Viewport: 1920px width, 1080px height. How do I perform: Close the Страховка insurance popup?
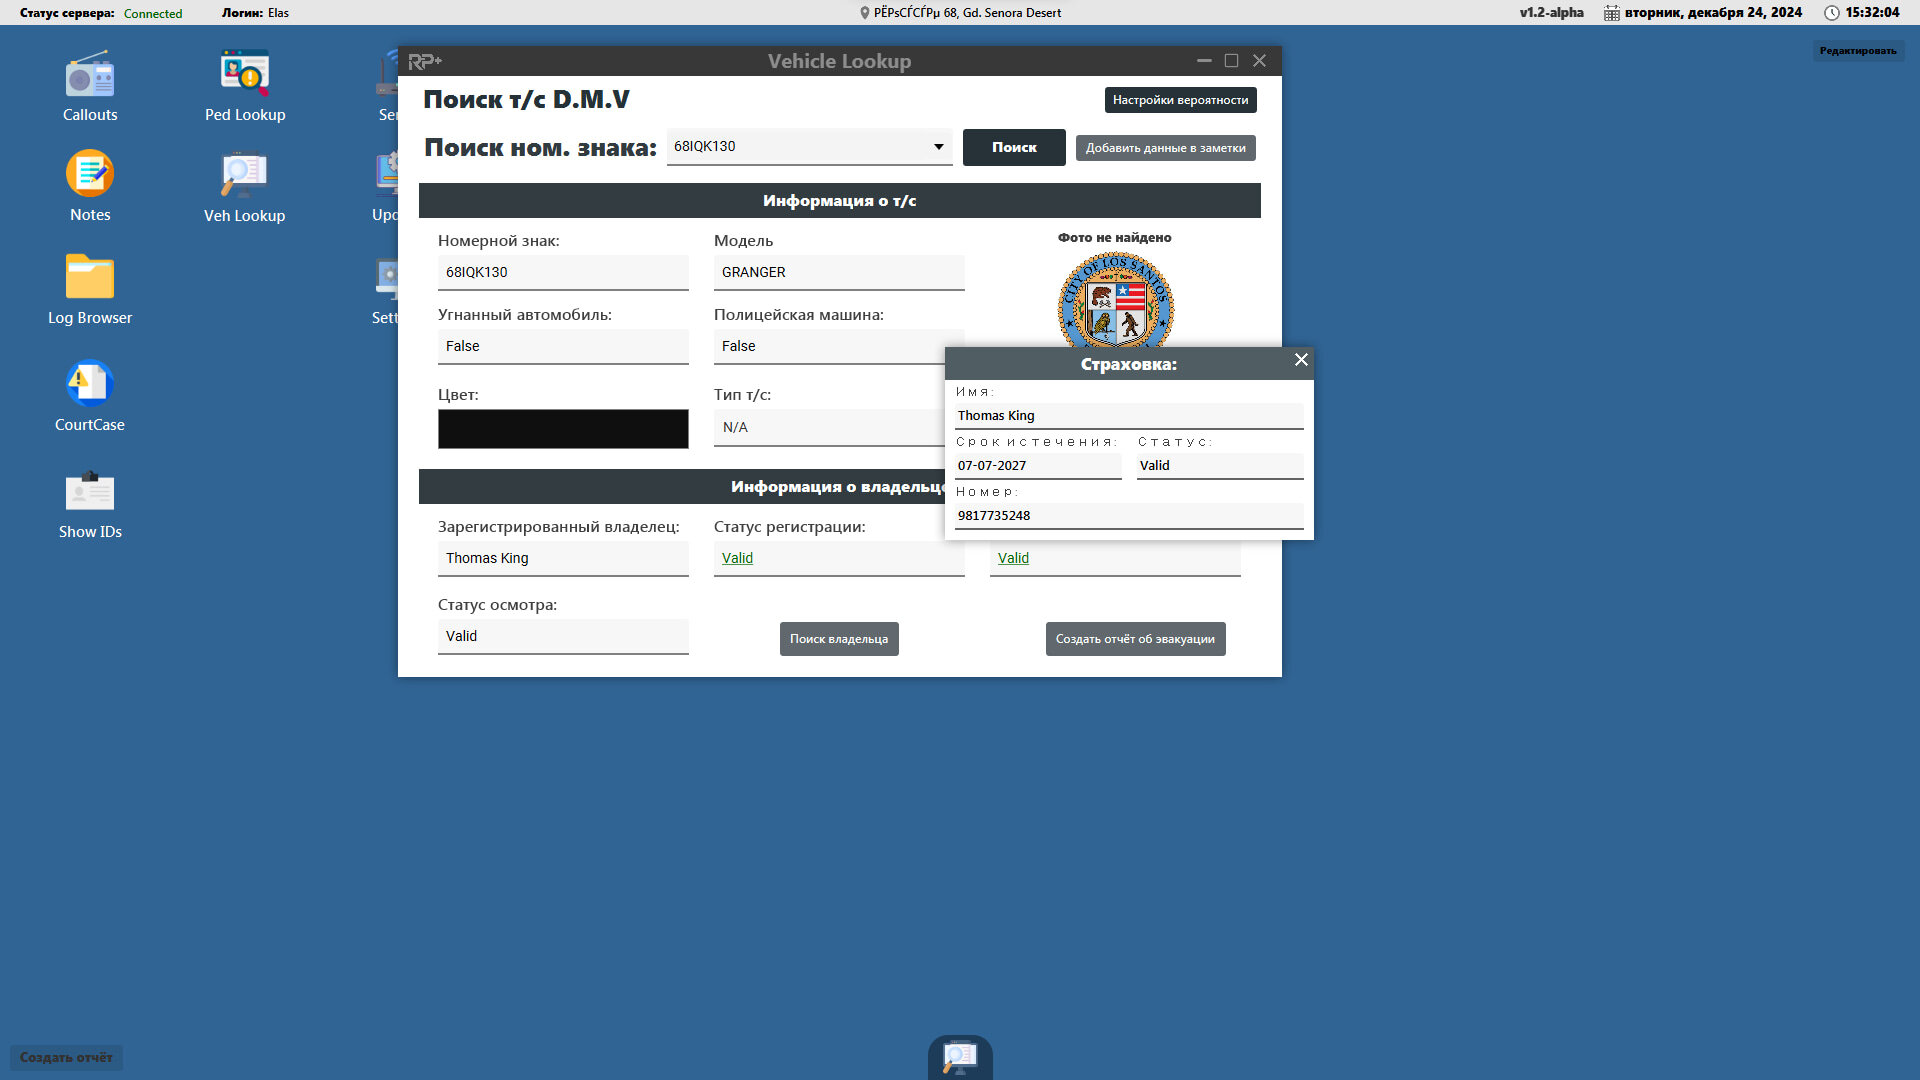[1301, 360]
